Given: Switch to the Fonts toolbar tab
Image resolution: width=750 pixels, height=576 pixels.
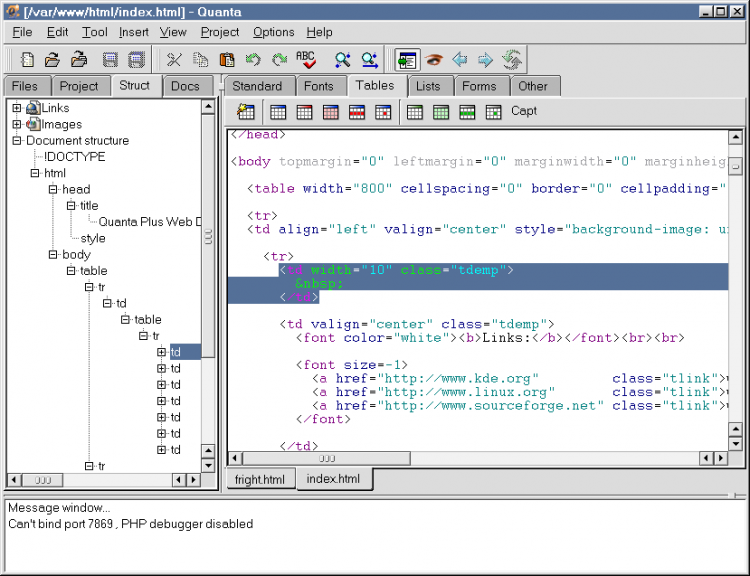Looking at the screenshot, I should pyautogui.click(x=319, y=86).
